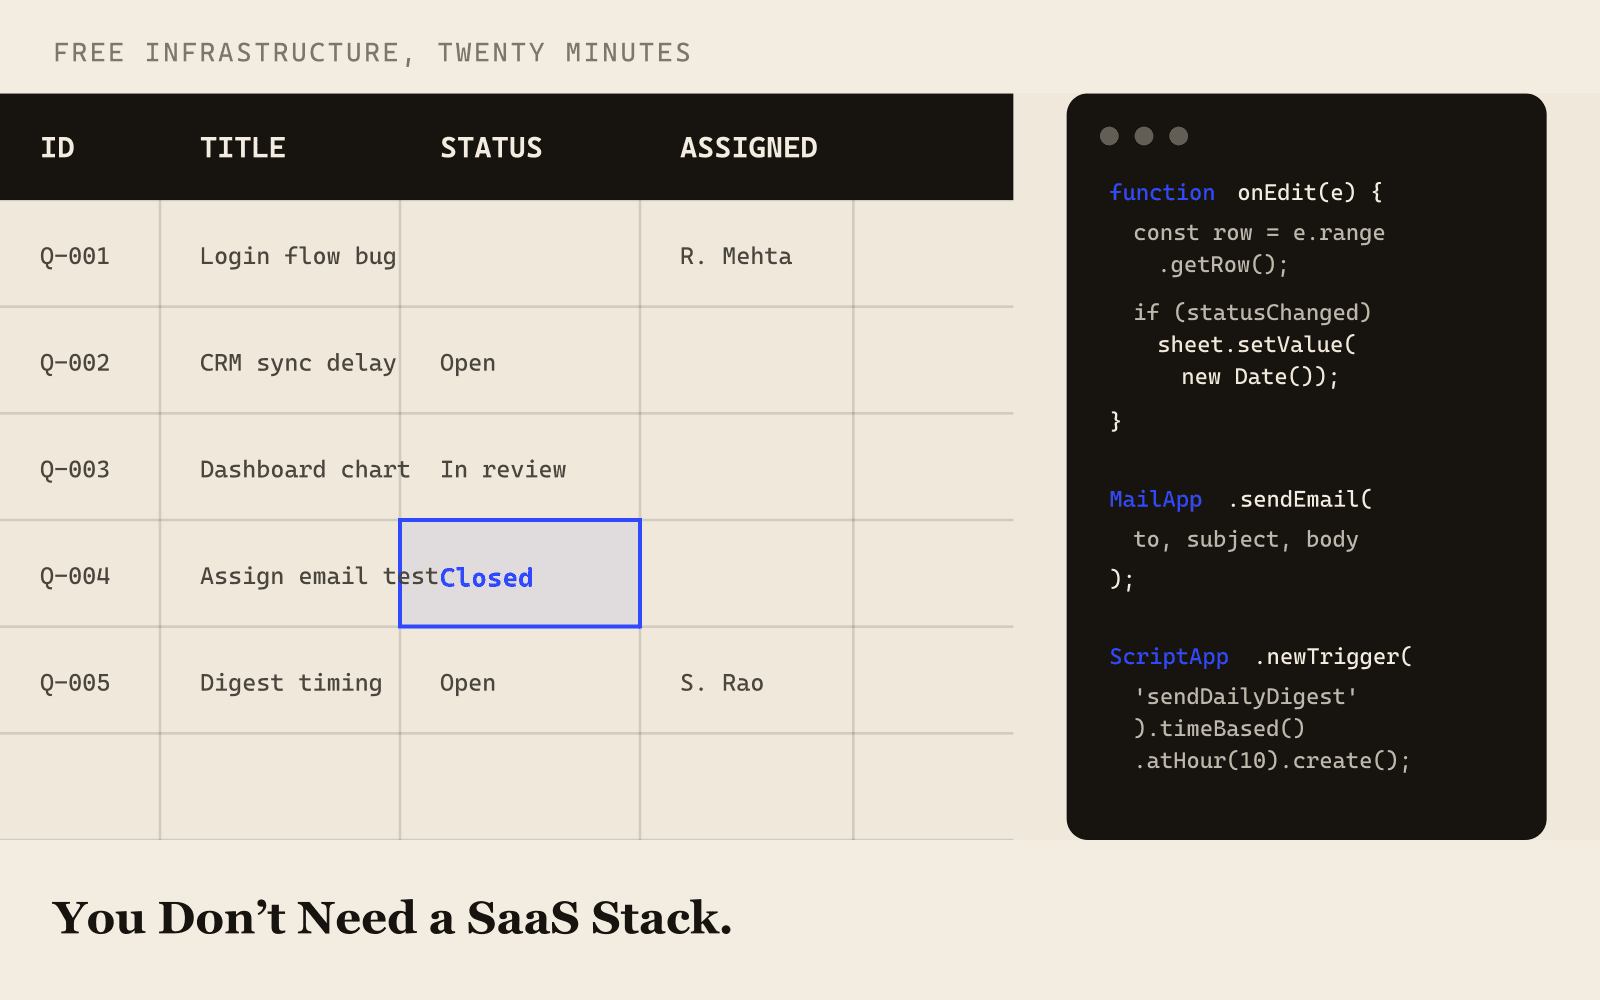This screenshot has width=1600, height=1000.
Task: Click the 'You Don't Need a SaaS Stack.' headline
Action: click(392, 918)
